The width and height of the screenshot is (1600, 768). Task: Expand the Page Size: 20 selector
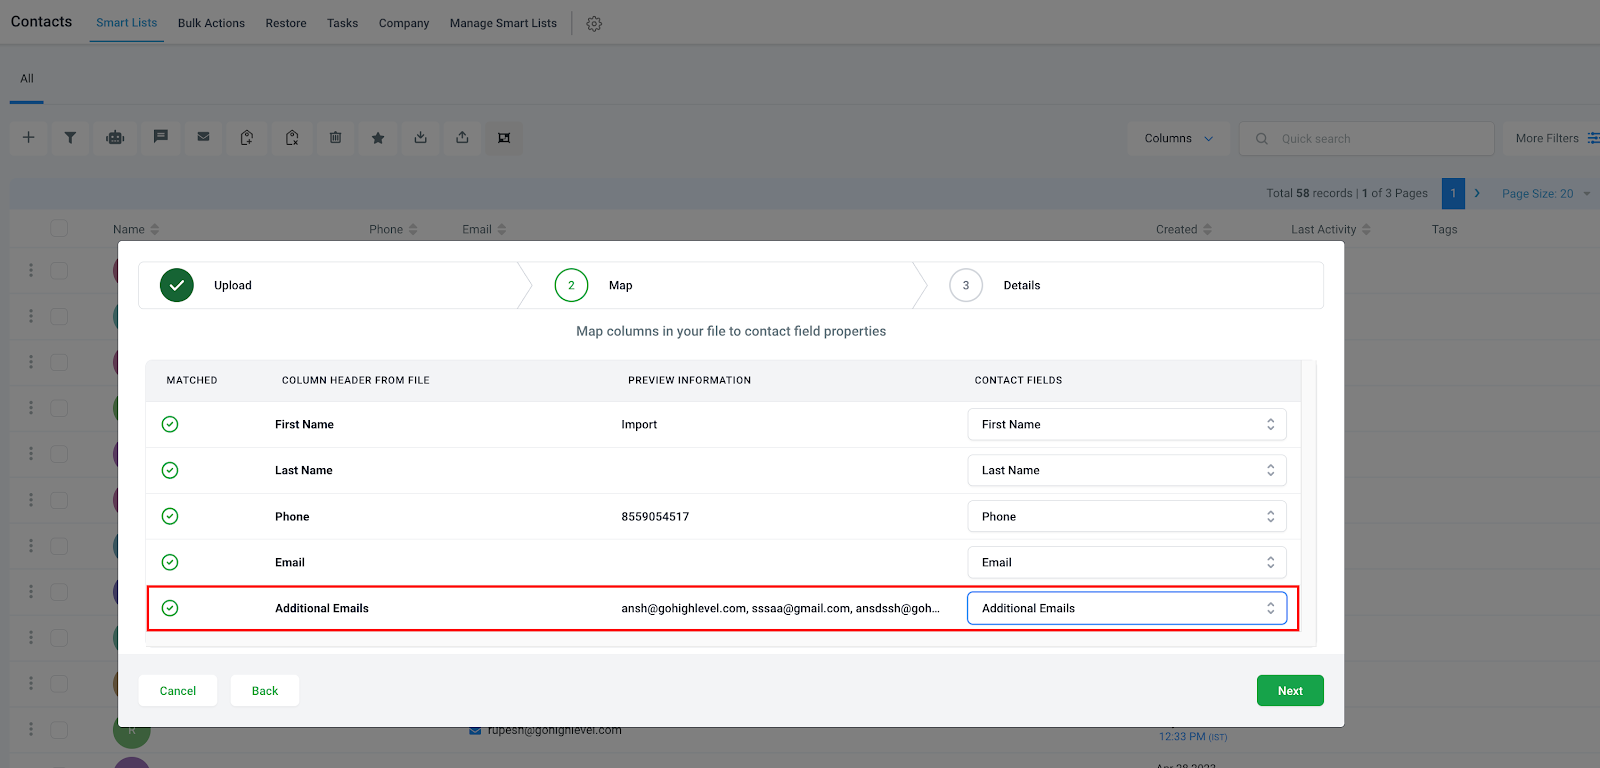point(1546,194)
